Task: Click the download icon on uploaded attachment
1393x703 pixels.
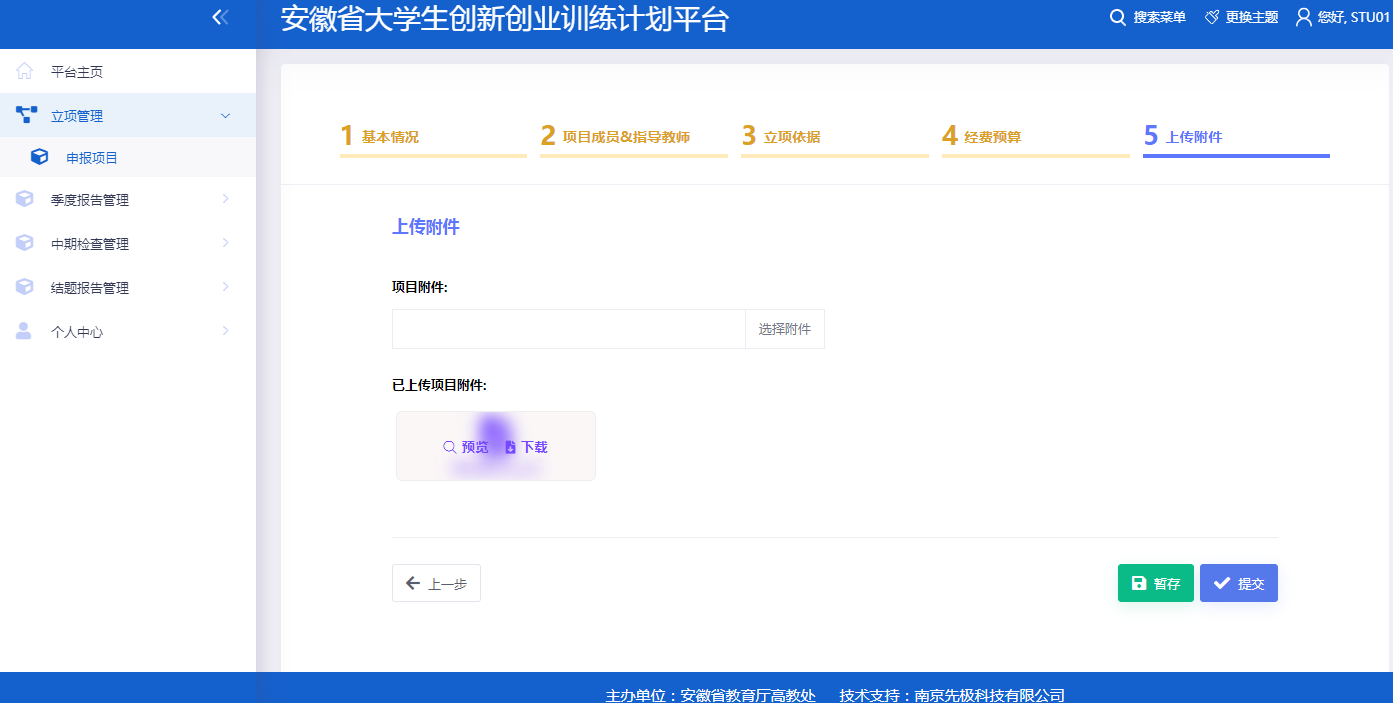Action: (x=510, y=447)
